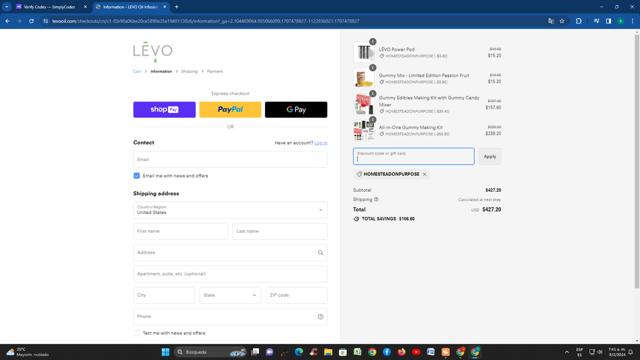Reload the page with the refresh icon
Viewport: 640px width, 360px height.
(x=31, y=21)
